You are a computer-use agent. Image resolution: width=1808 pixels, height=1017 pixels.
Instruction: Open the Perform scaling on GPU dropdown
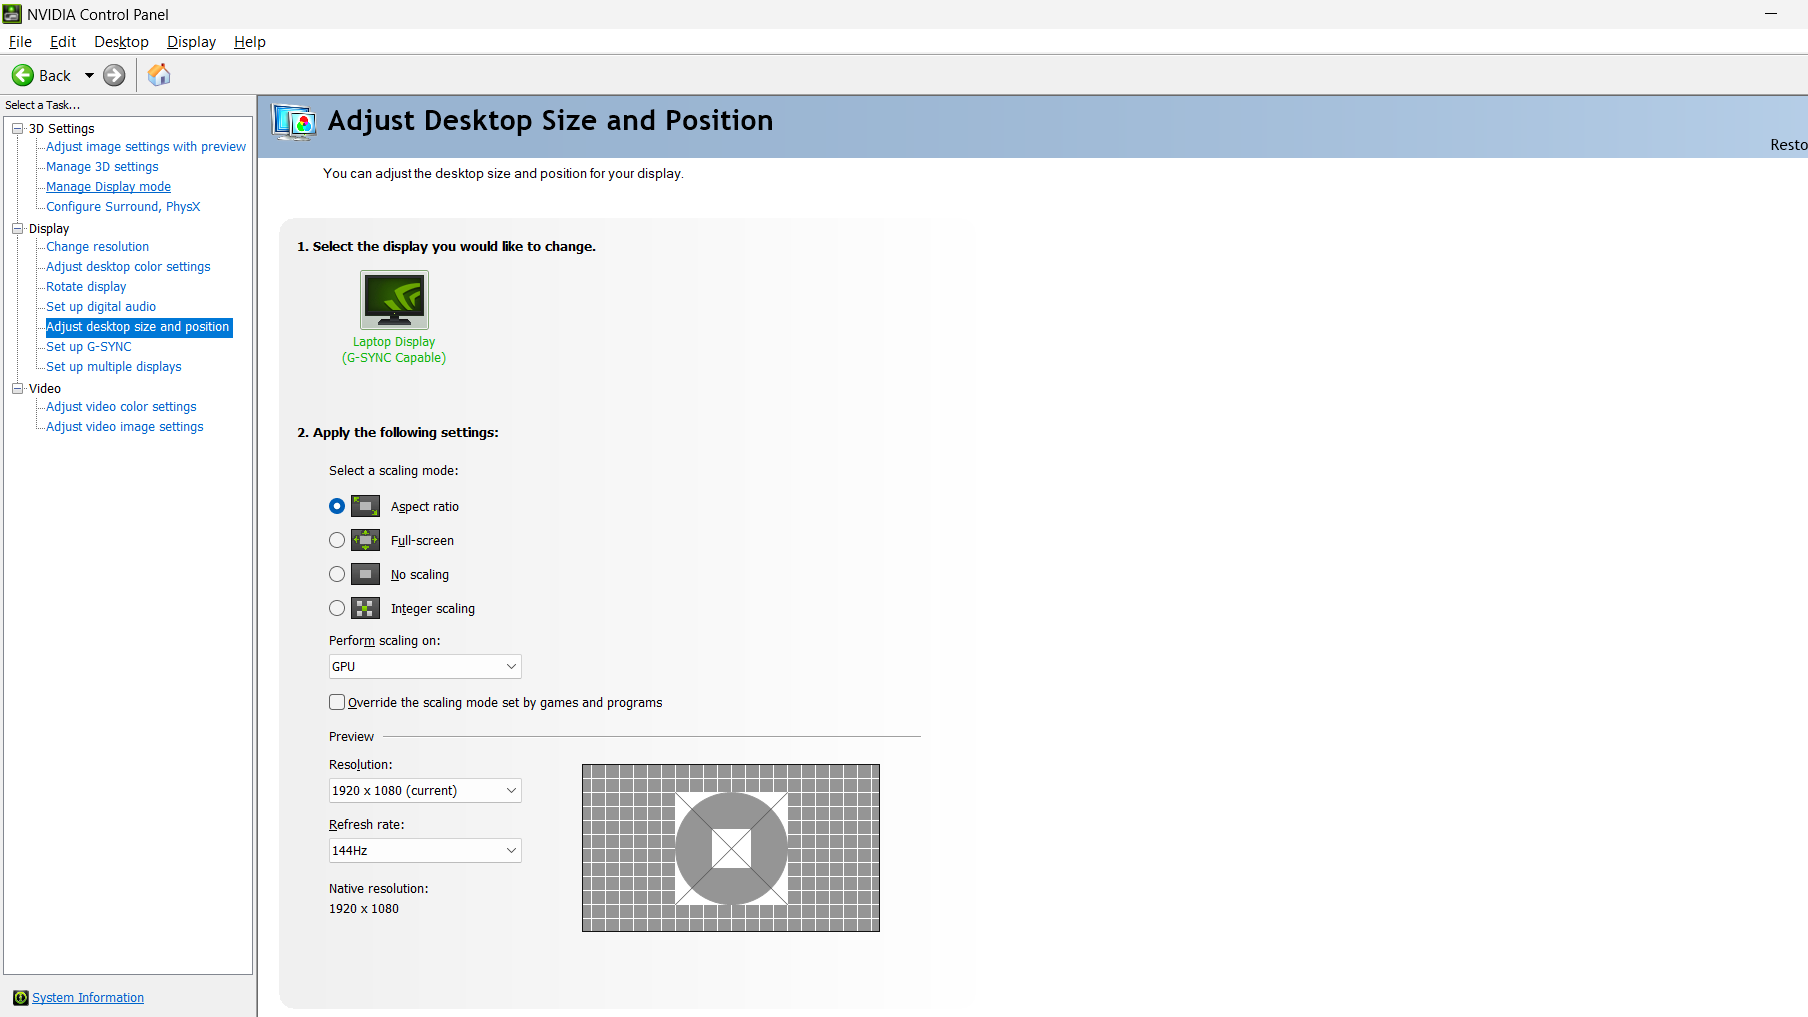[425, 666]
